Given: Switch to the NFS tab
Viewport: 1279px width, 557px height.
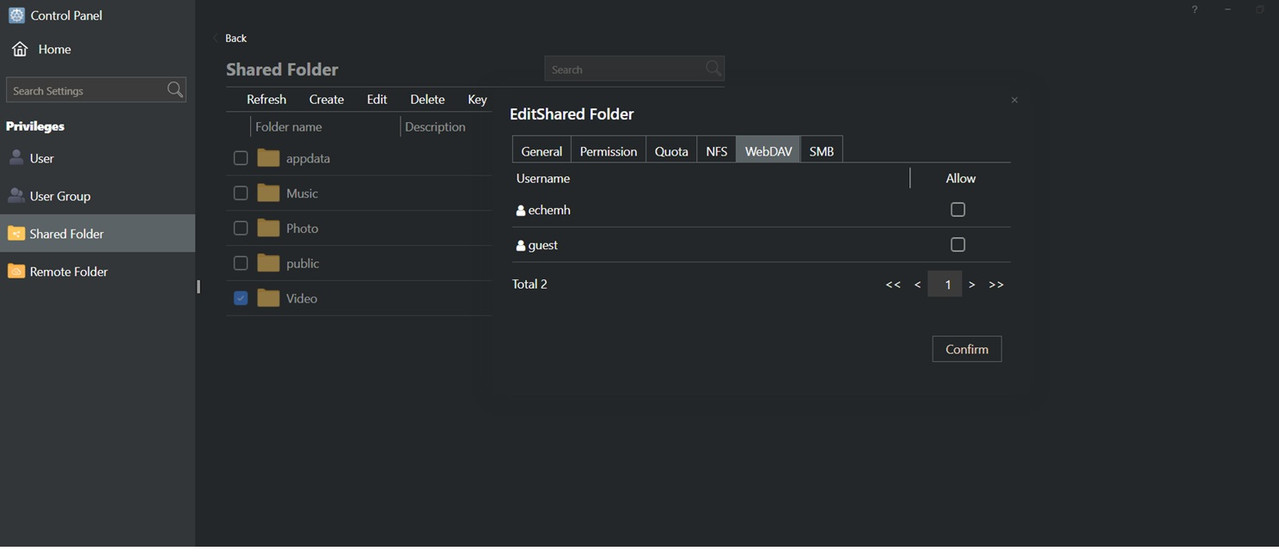Looking at the screenshot, I should coord(716,150).
